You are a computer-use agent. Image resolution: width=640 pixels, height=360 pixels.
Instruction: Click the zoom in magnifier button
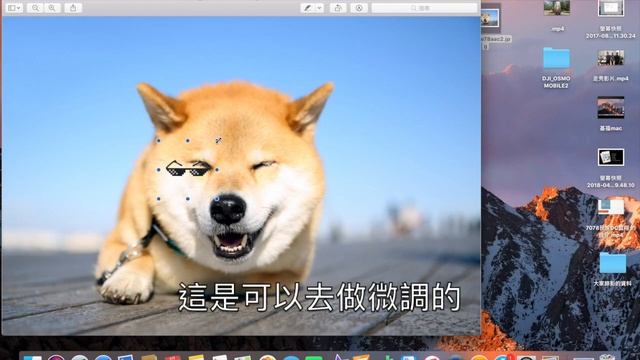pos(52,8)
